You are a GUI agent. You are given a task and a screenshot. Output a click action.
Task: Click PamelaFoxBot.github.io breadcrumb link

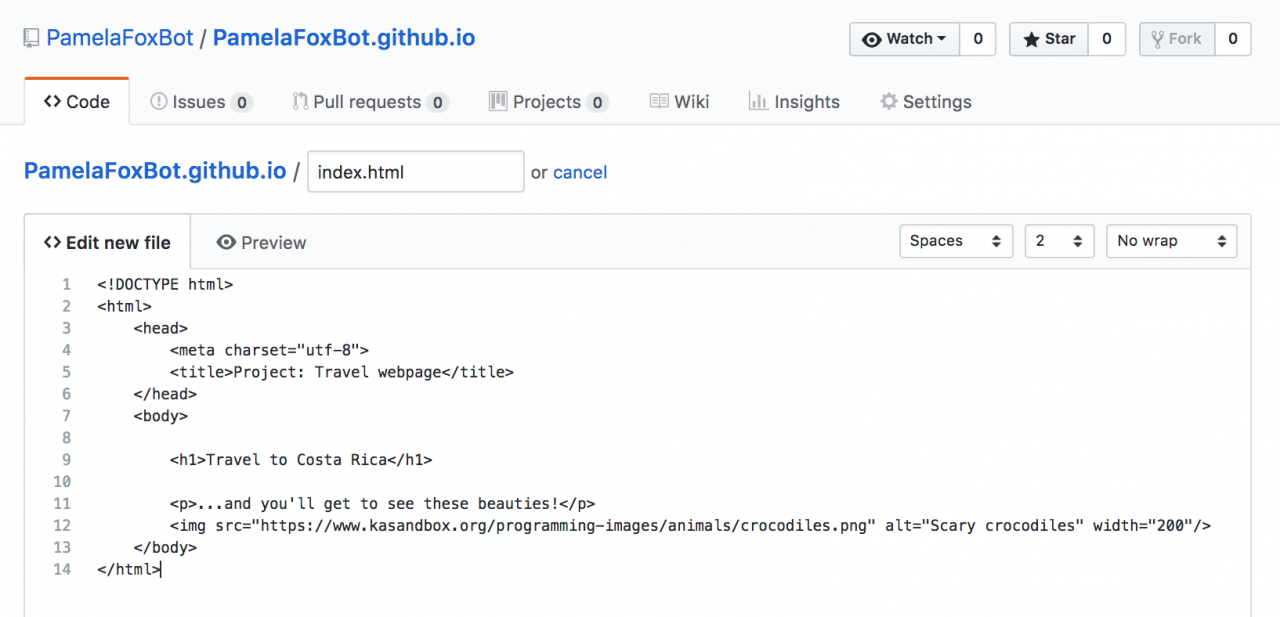(x=155, y=171)
